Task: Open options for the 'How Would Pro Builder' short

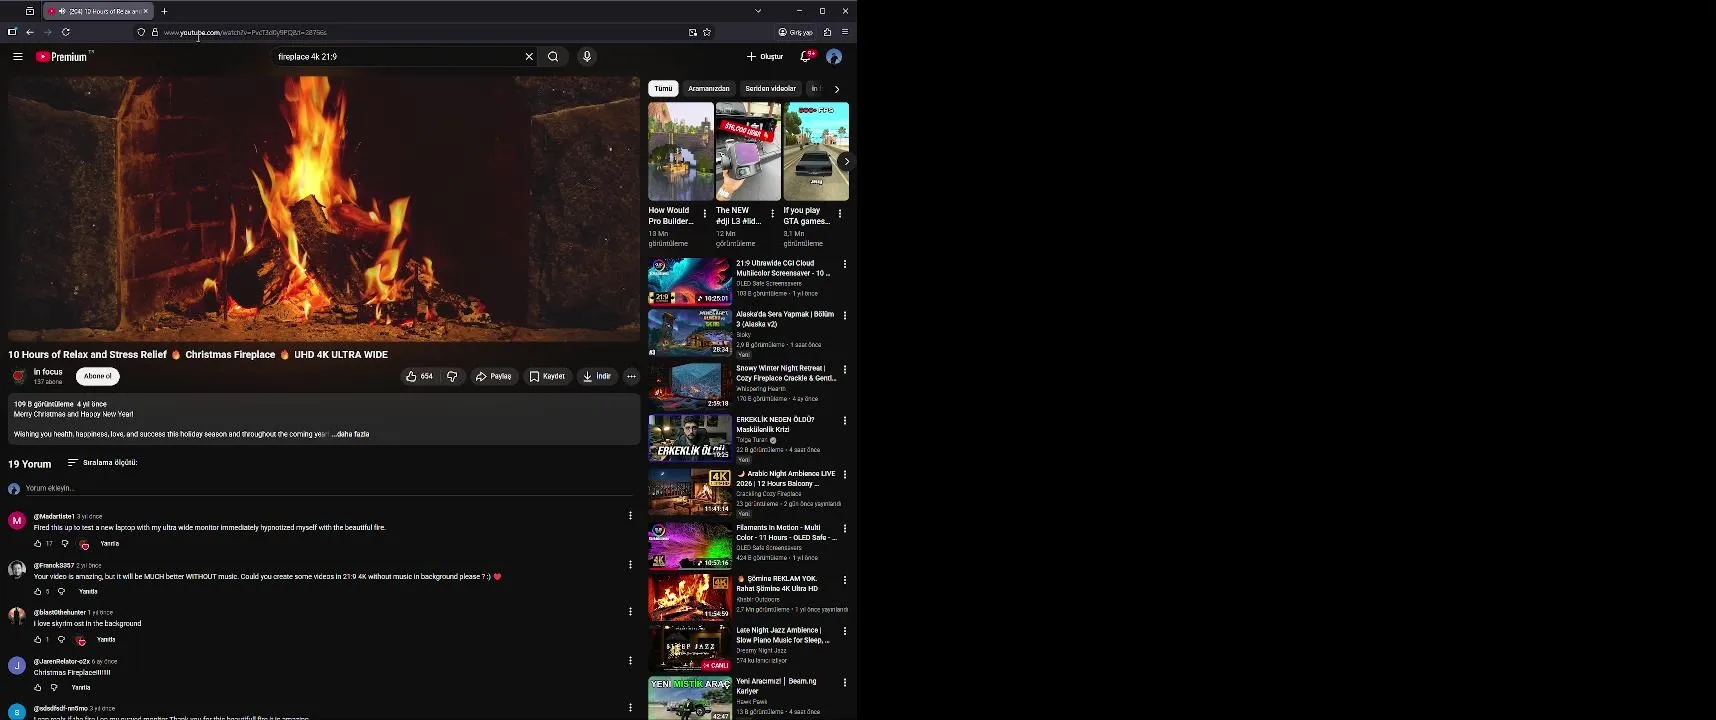Action: [705, 213]
